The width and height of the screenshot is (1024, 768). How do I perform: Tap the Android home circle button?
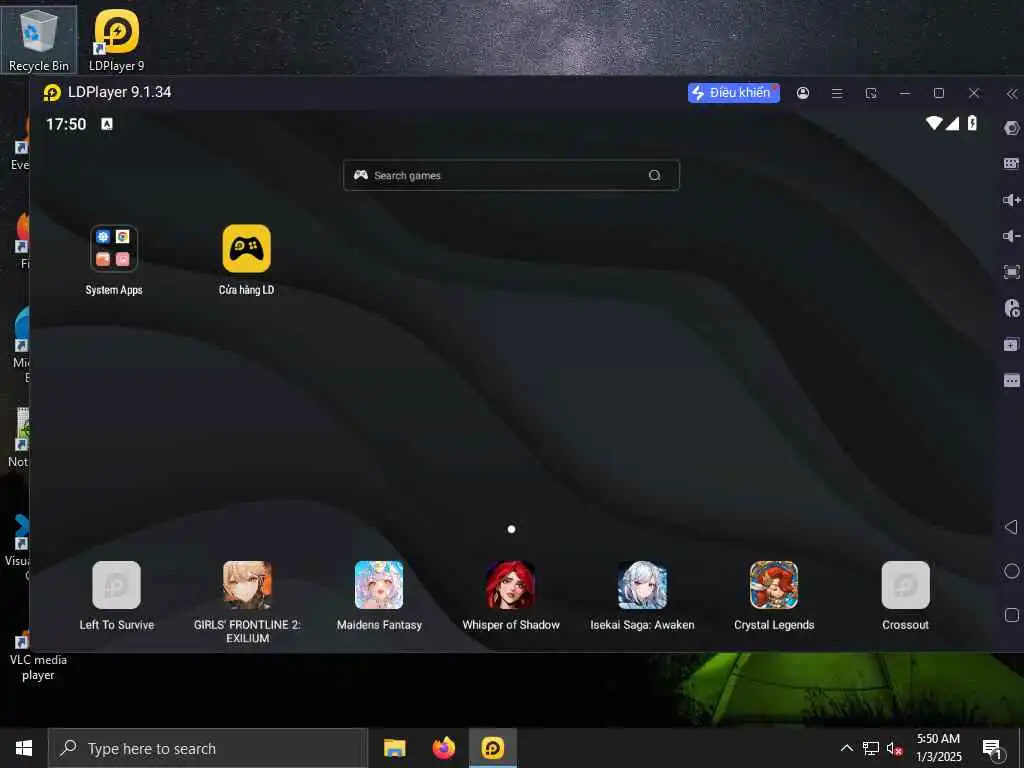(1011, 571)
